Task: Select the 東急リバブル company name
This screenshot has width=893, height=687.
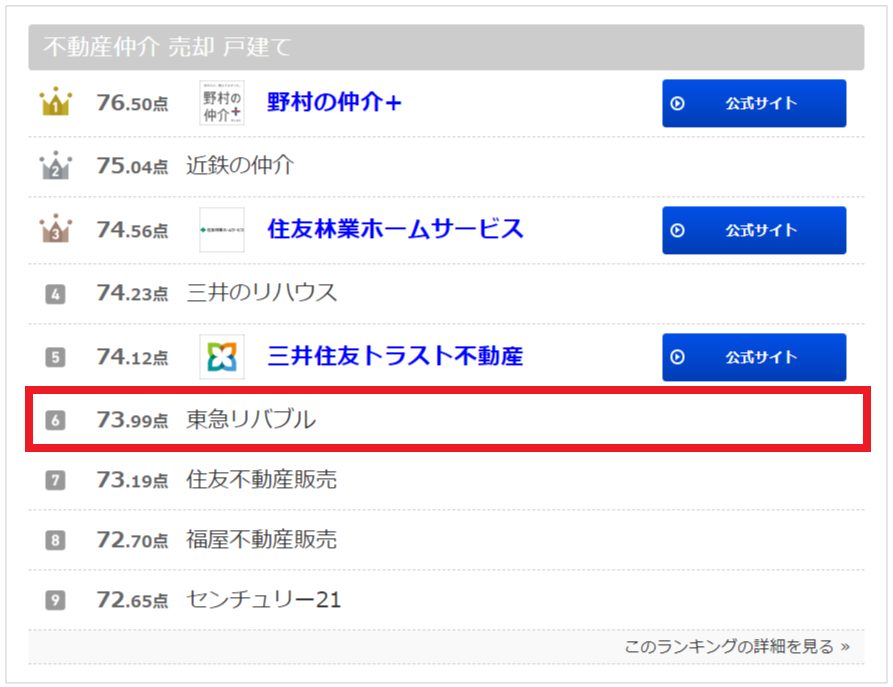Action: (251, 420)
